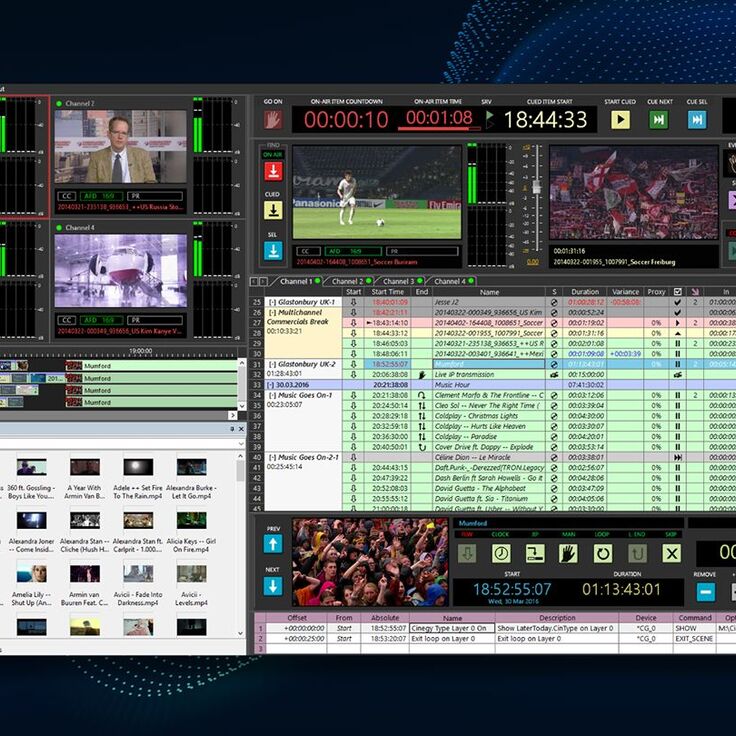Set the CLOCK start mode icon
736x736 pixels.
[501, 553]
